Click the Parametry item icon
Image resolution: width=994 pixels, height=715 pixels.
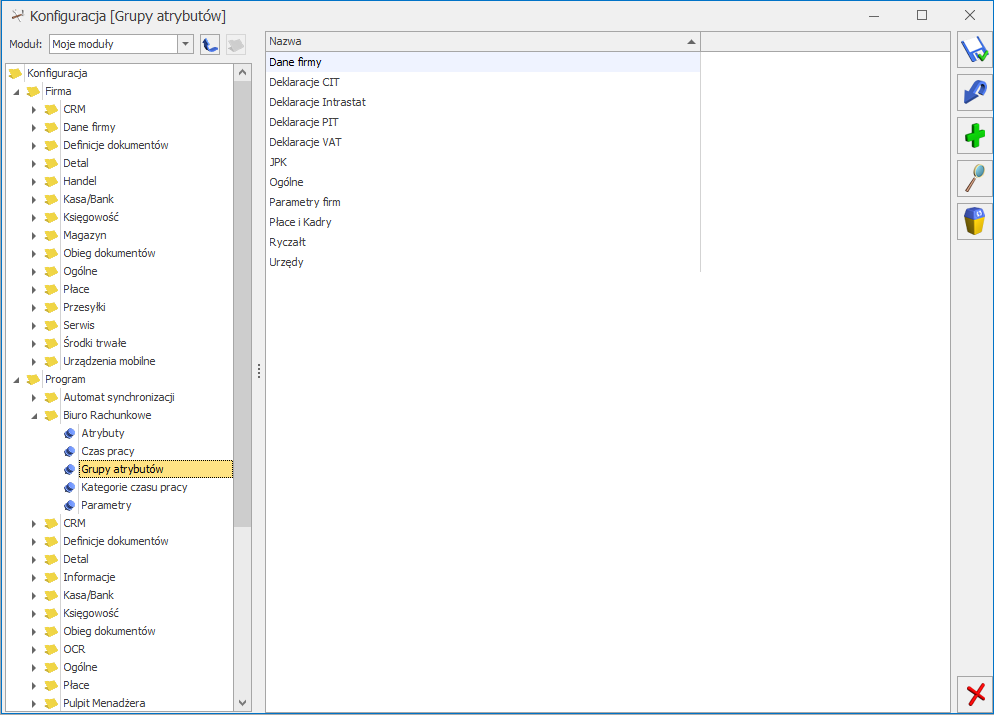[x=70, y=505]
